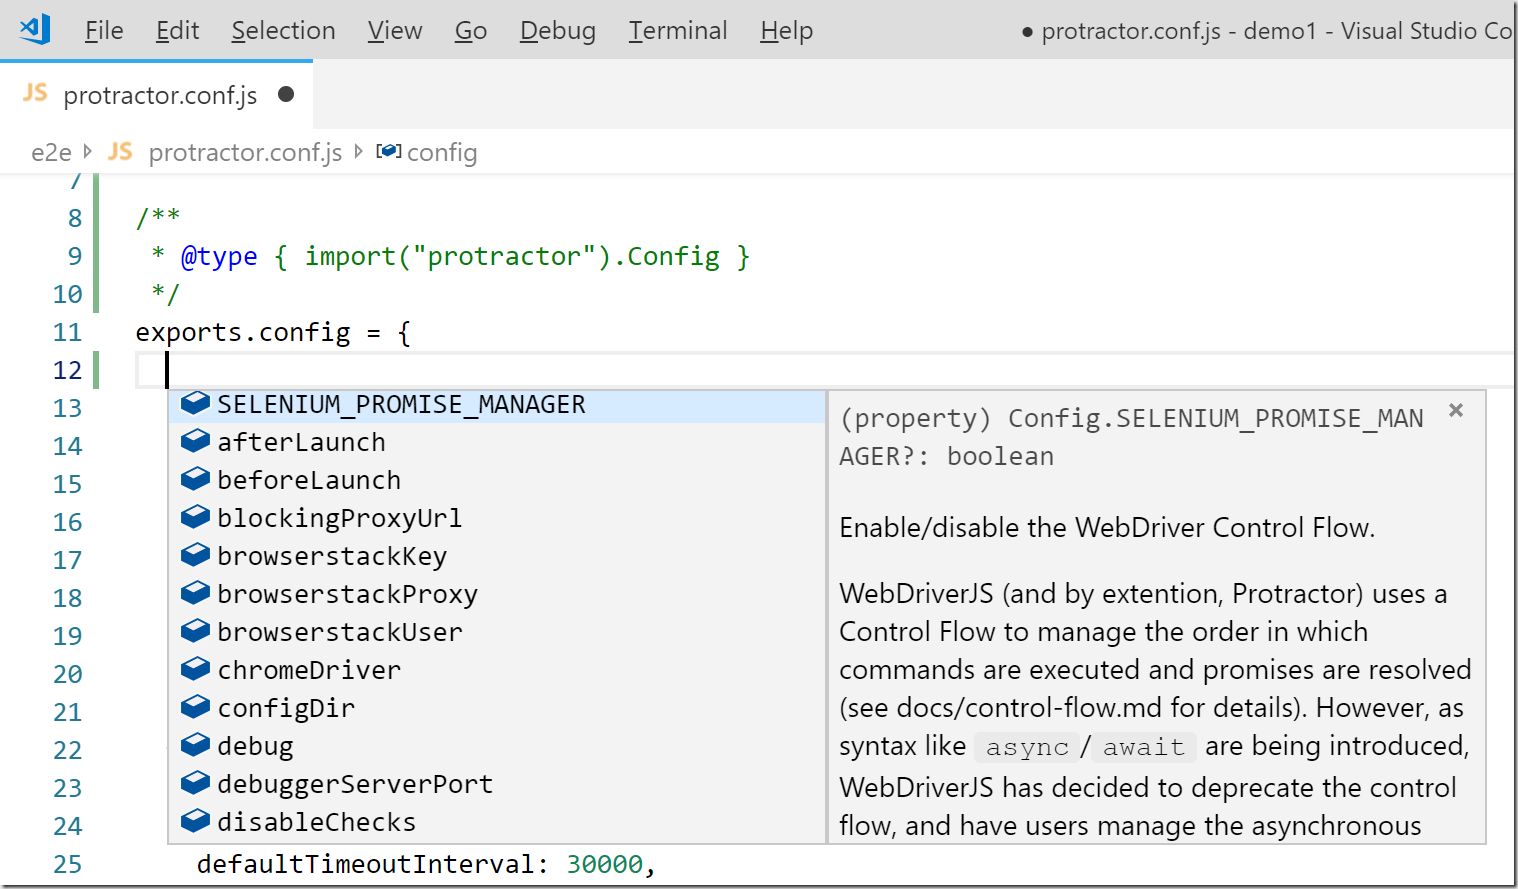The image size is (1518, 889).
Task: Open the Debug menu
Action: point(558,31)
